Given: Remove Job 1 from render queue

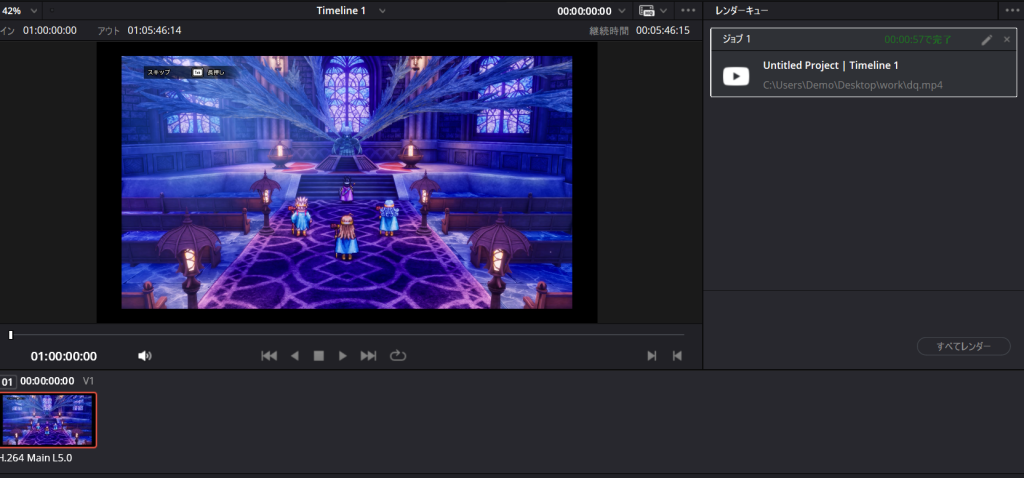Looking at the screenshot, I should coord(1007,39).
